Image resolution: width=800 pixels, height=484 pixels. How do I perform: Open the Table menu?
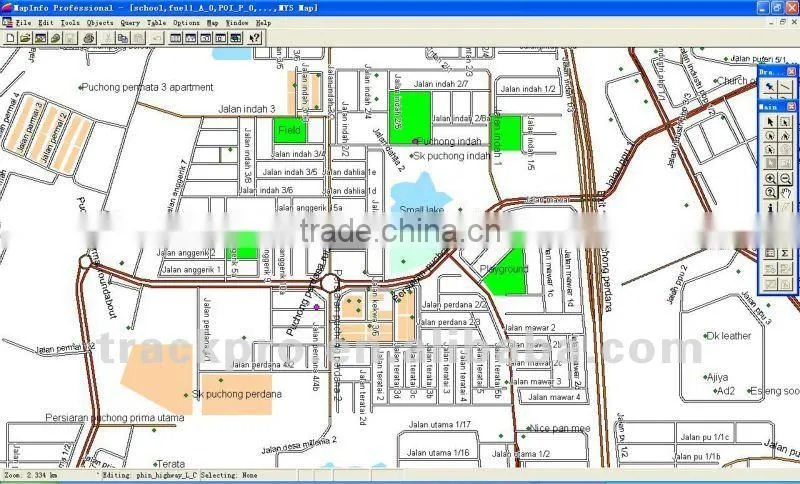click(x=157, y=23)
